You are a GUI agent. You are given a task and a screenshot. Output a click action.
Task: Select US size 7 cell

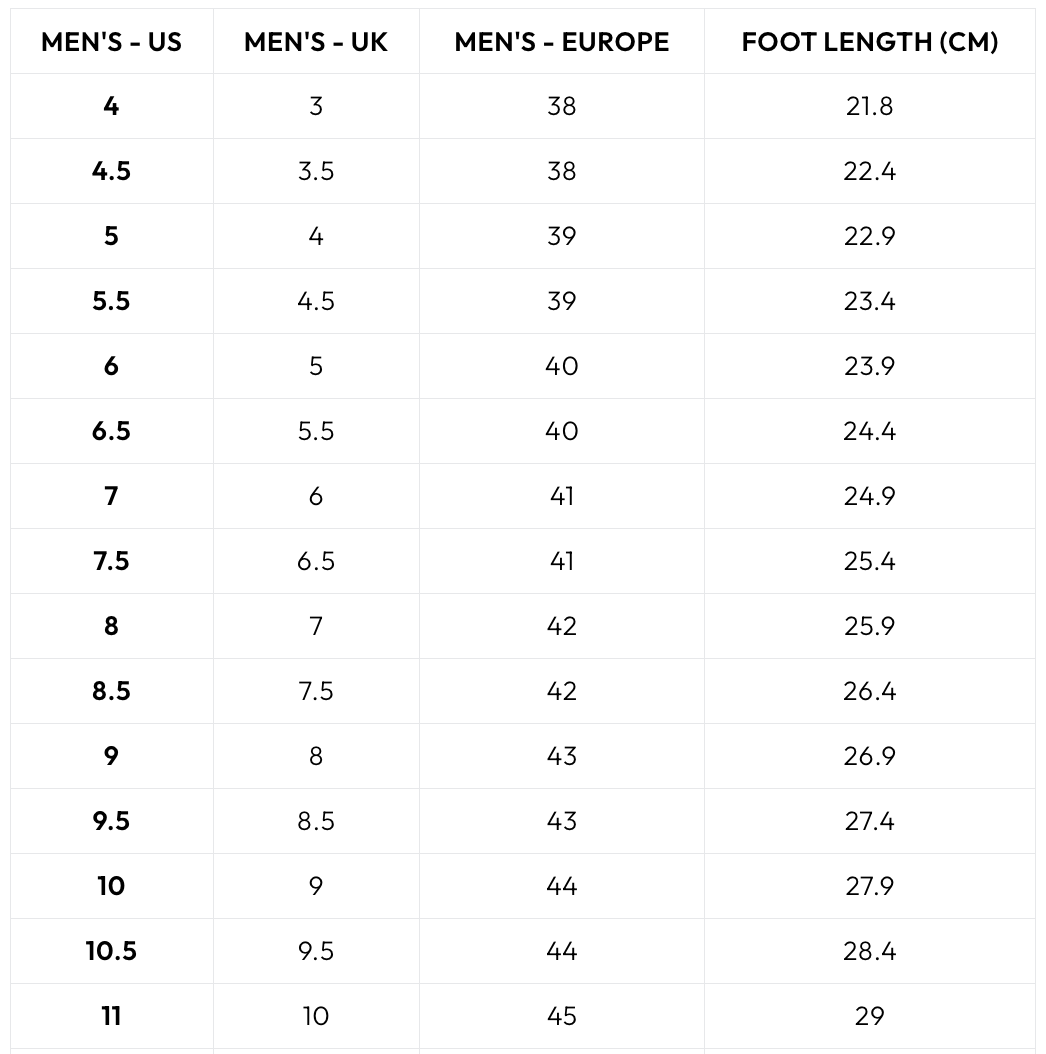111,496
